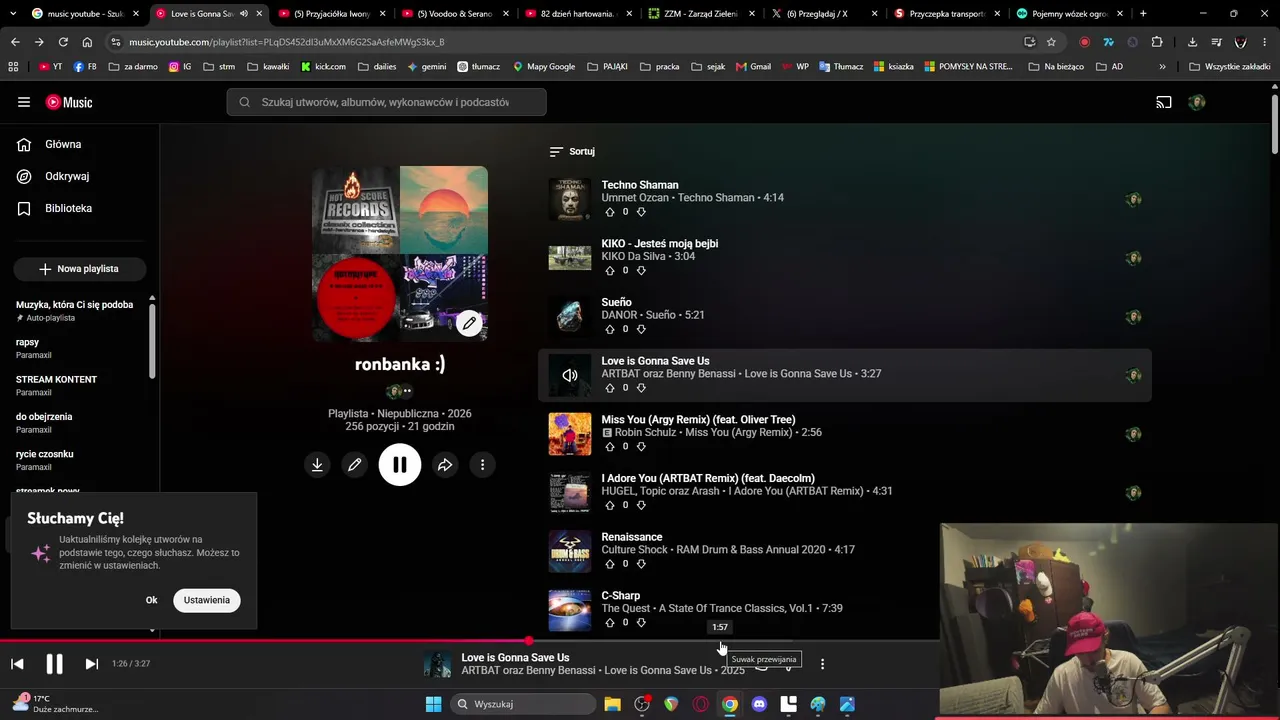Open player bar more actions menu
1280x720 pixels.
click(x=822, y=664)
